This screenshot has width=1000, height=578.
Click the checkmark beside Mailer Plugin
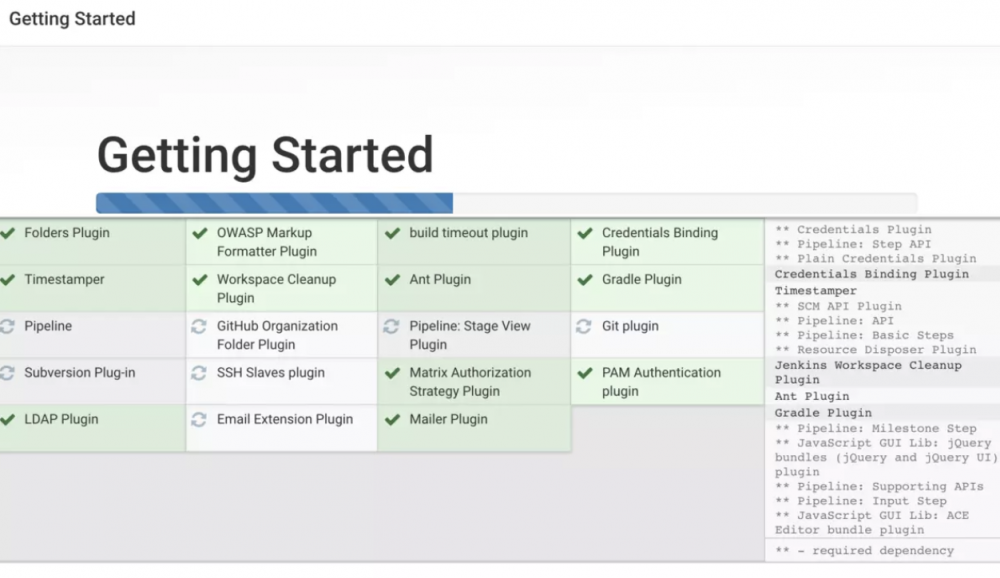[392, 420]
